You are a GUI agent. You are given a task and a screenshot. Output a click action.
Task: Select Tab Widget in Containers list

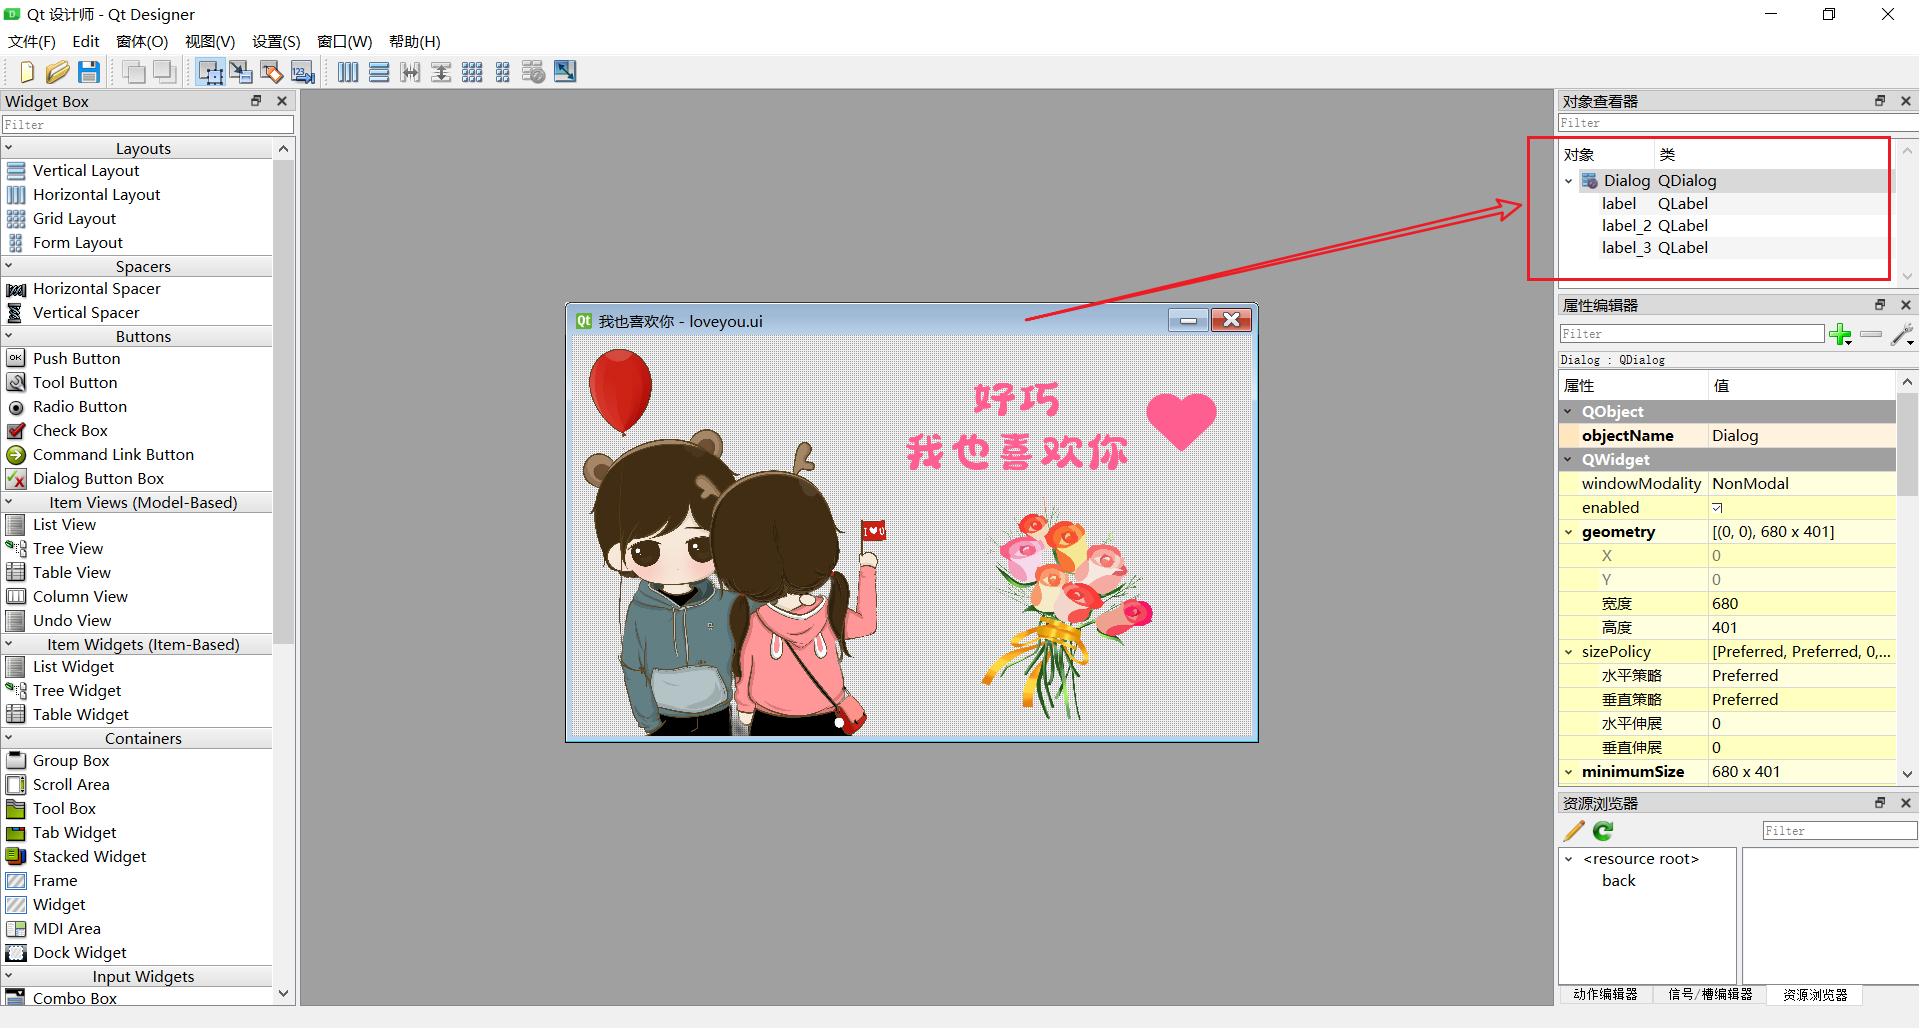point(74,833)
